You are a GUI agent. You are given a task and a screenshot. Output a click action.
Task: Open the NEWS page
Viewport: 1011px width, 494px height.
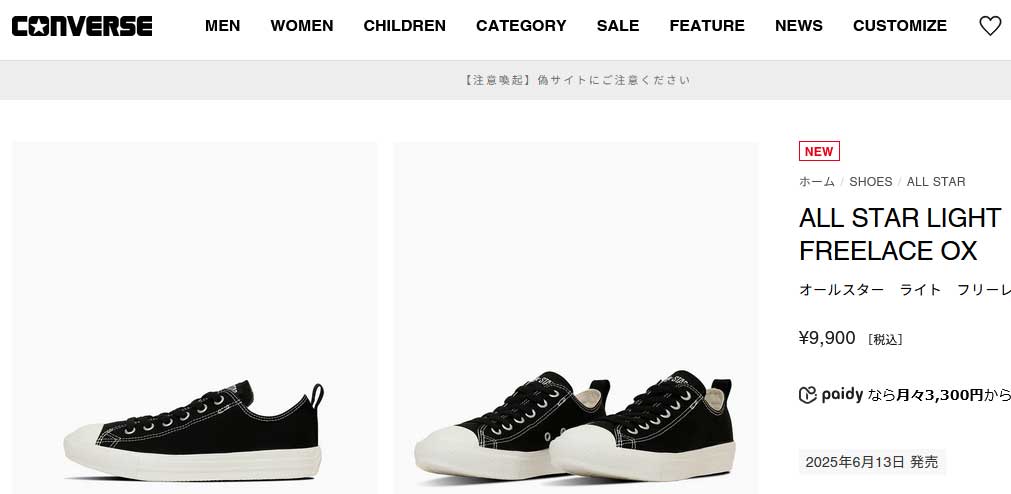[x=798, y=26]
